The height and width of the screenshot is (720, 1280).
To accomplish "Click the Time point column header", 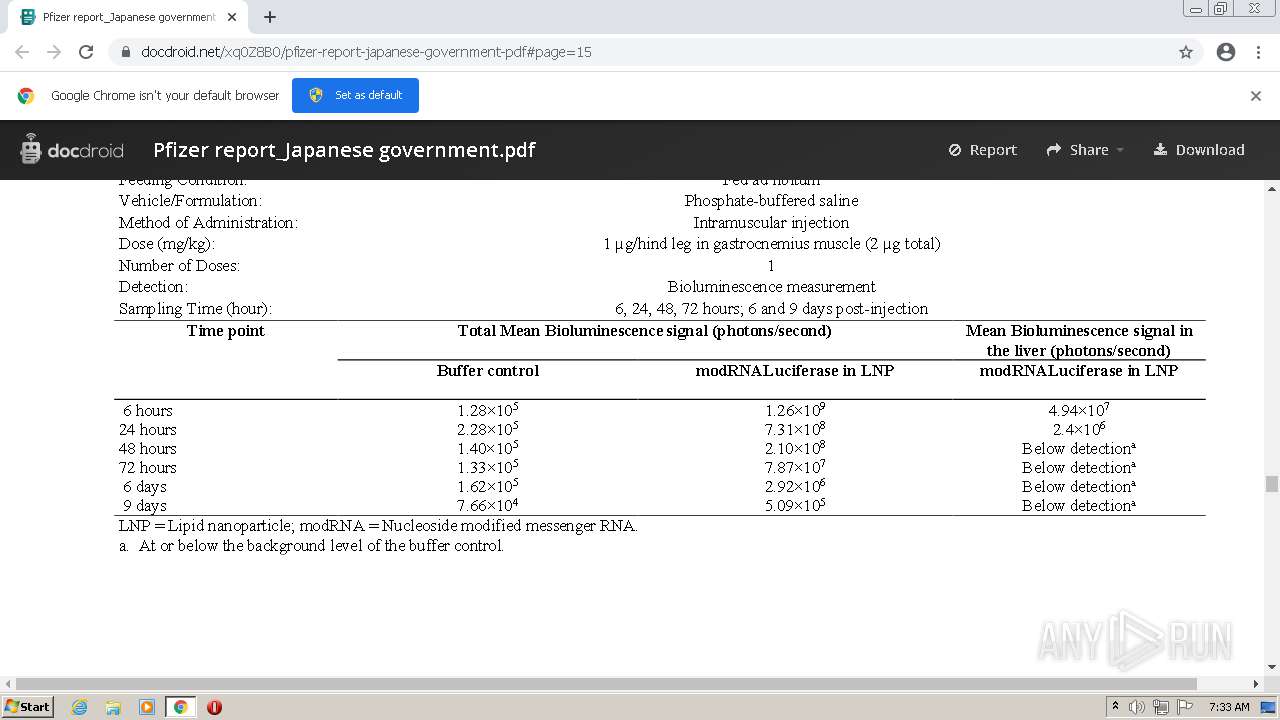I will point(226,331).
